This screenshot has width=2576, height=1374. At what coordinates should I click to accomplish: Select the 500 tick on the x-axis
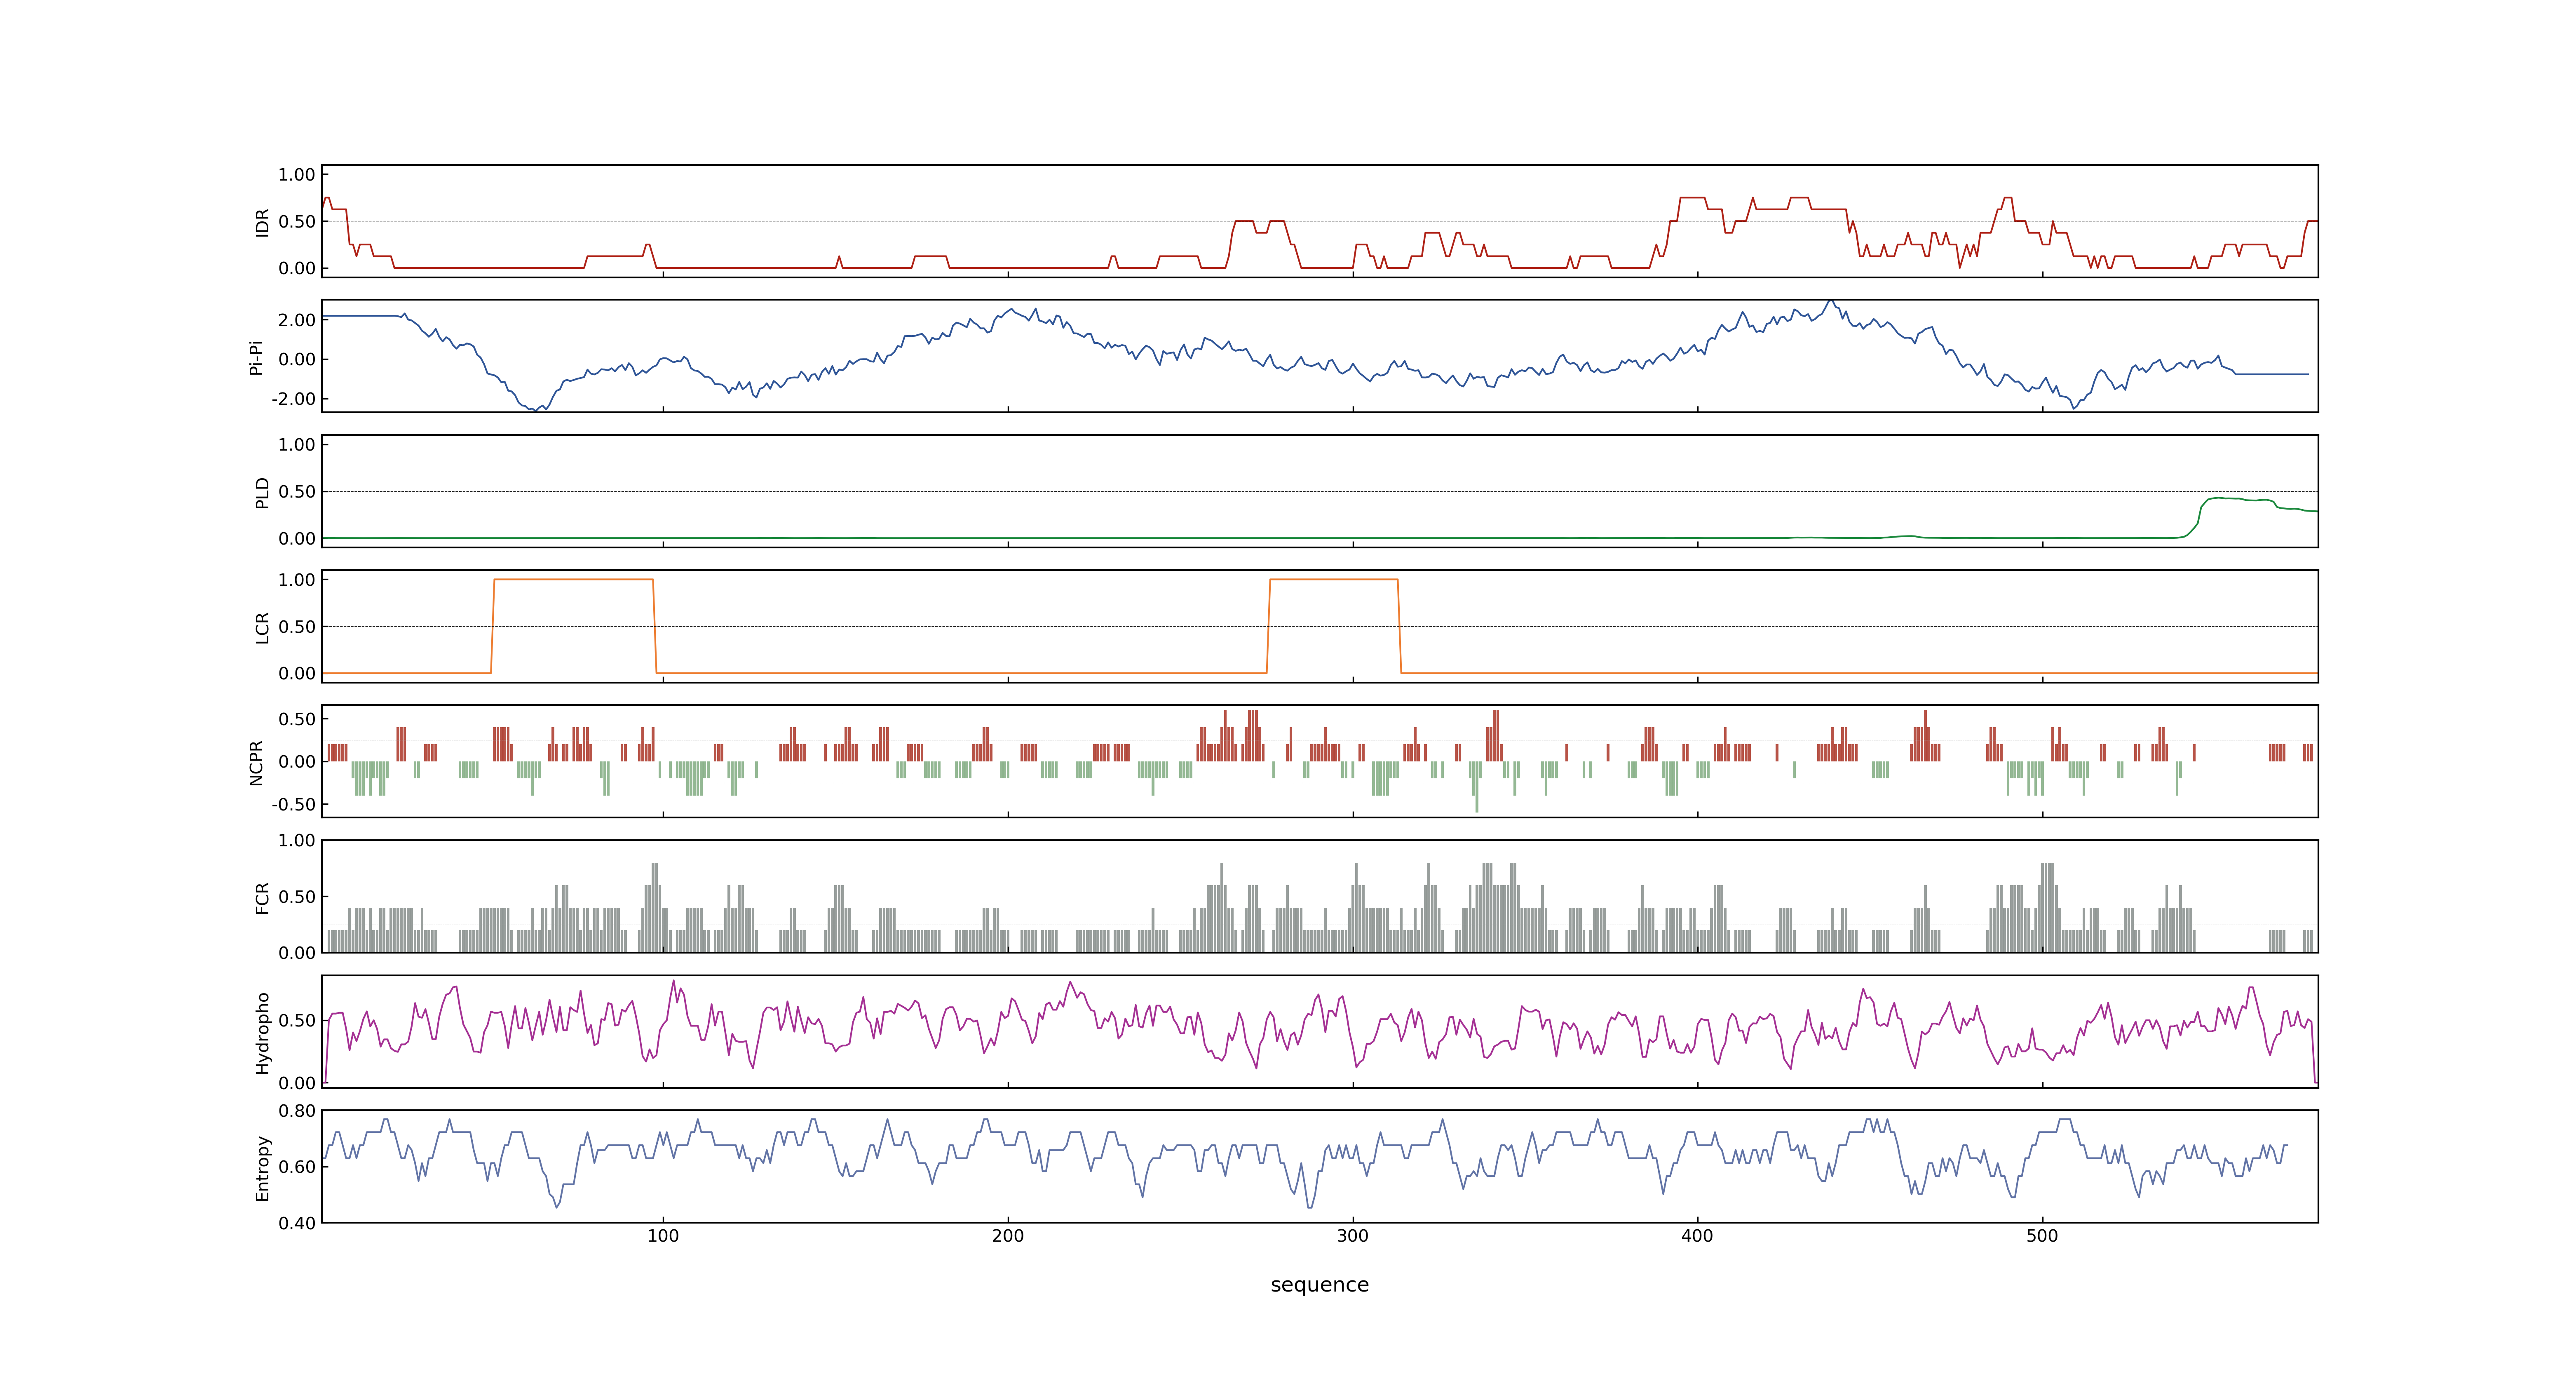2042,1236
